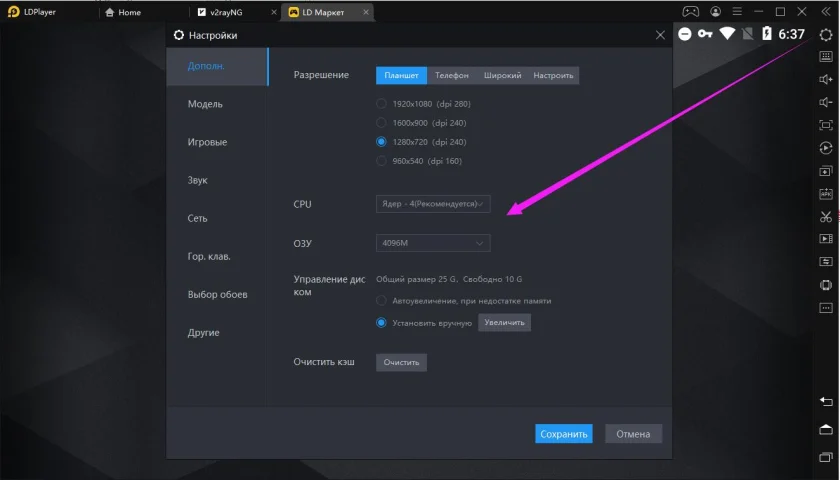Click the Очистить cache button
The height and width of the screenshot is (480, 840).
point(401,362)
